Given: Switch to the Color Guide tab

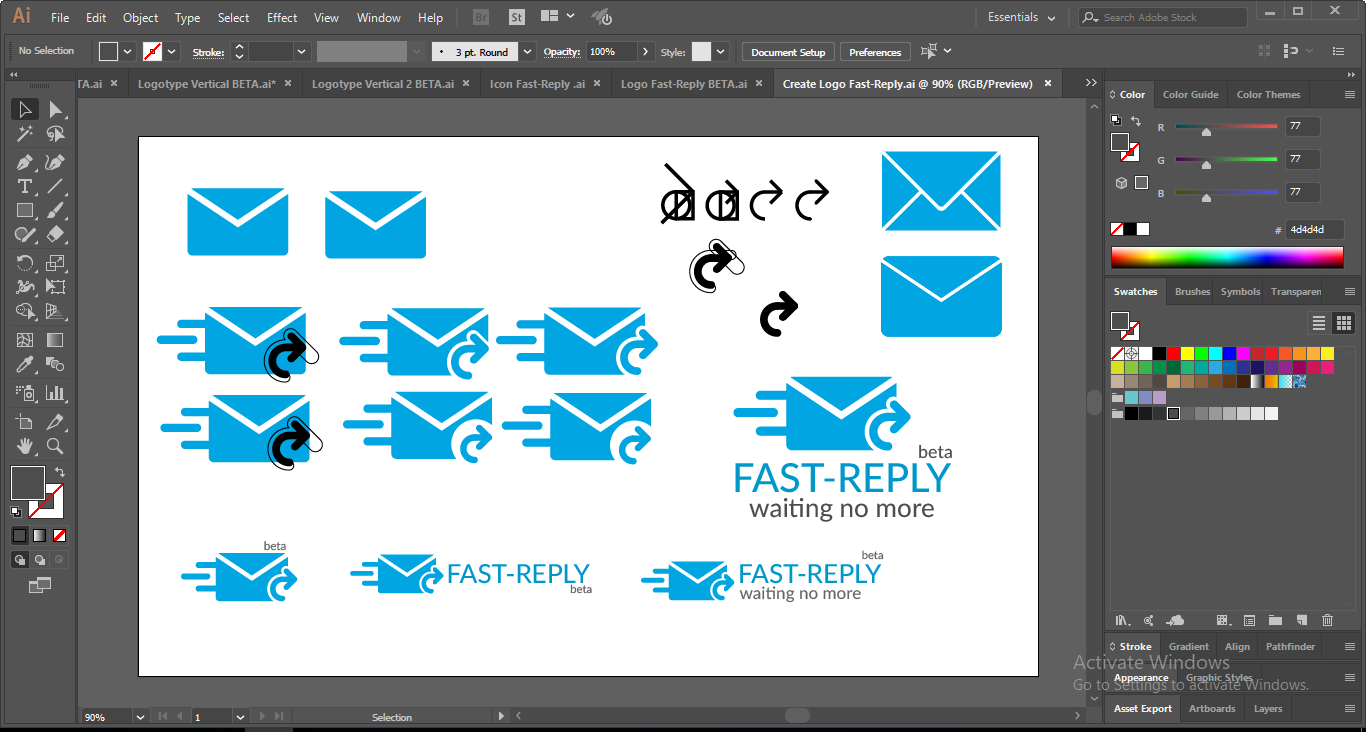Looking at the screenshot, I should (1190, 95).
